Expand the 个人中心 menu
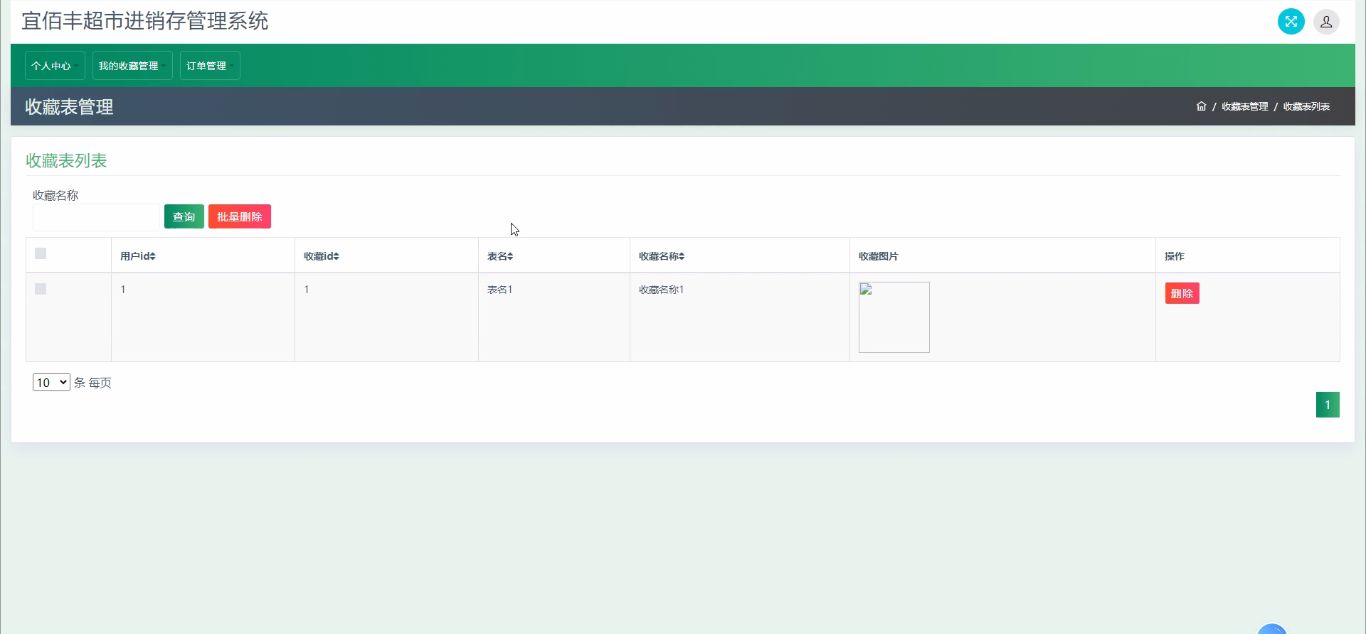 click(55, 66)
